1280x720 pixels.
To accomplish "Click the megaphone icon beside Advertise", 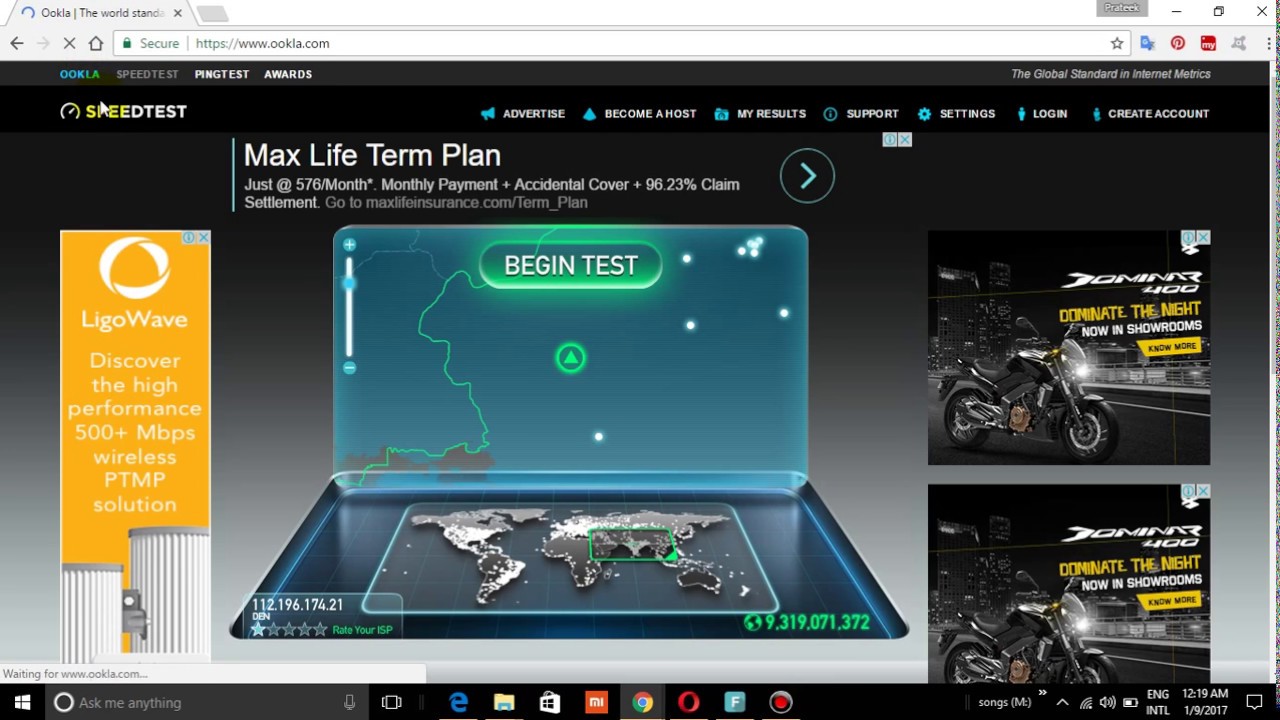I will [488, 114].
